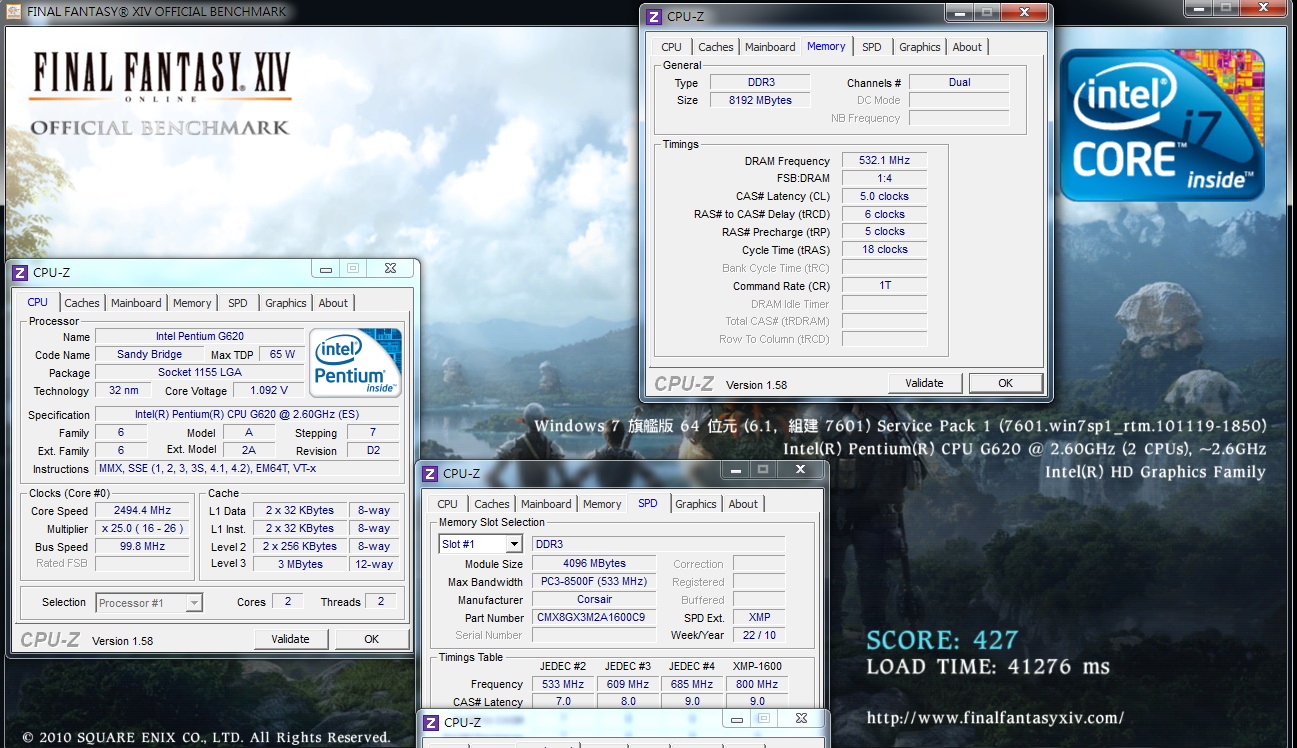The height and width of the screenshot is (748, 1297).
Task: Click the SPD Ext. value XMP
Action: (x=759, y=618)
